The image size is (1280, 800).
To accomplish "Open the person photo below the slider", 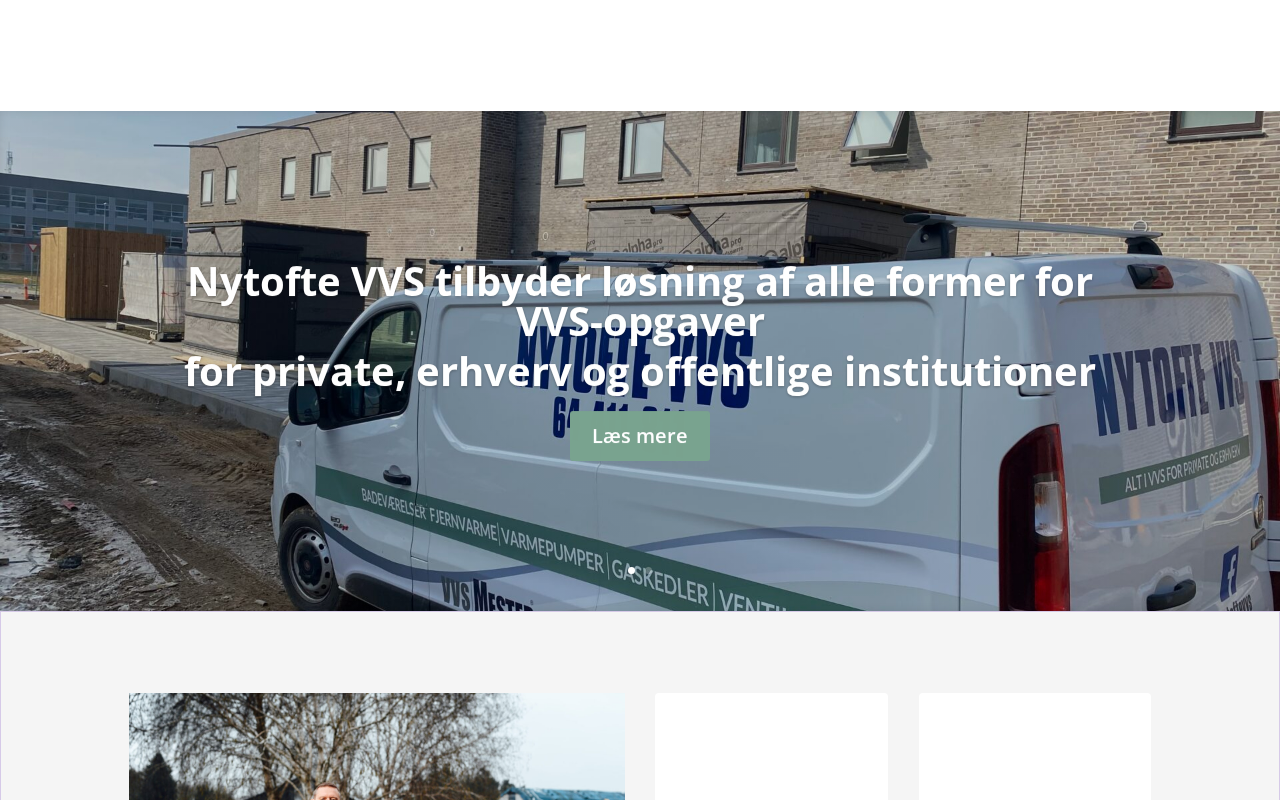I will click(x=377, y=746).
